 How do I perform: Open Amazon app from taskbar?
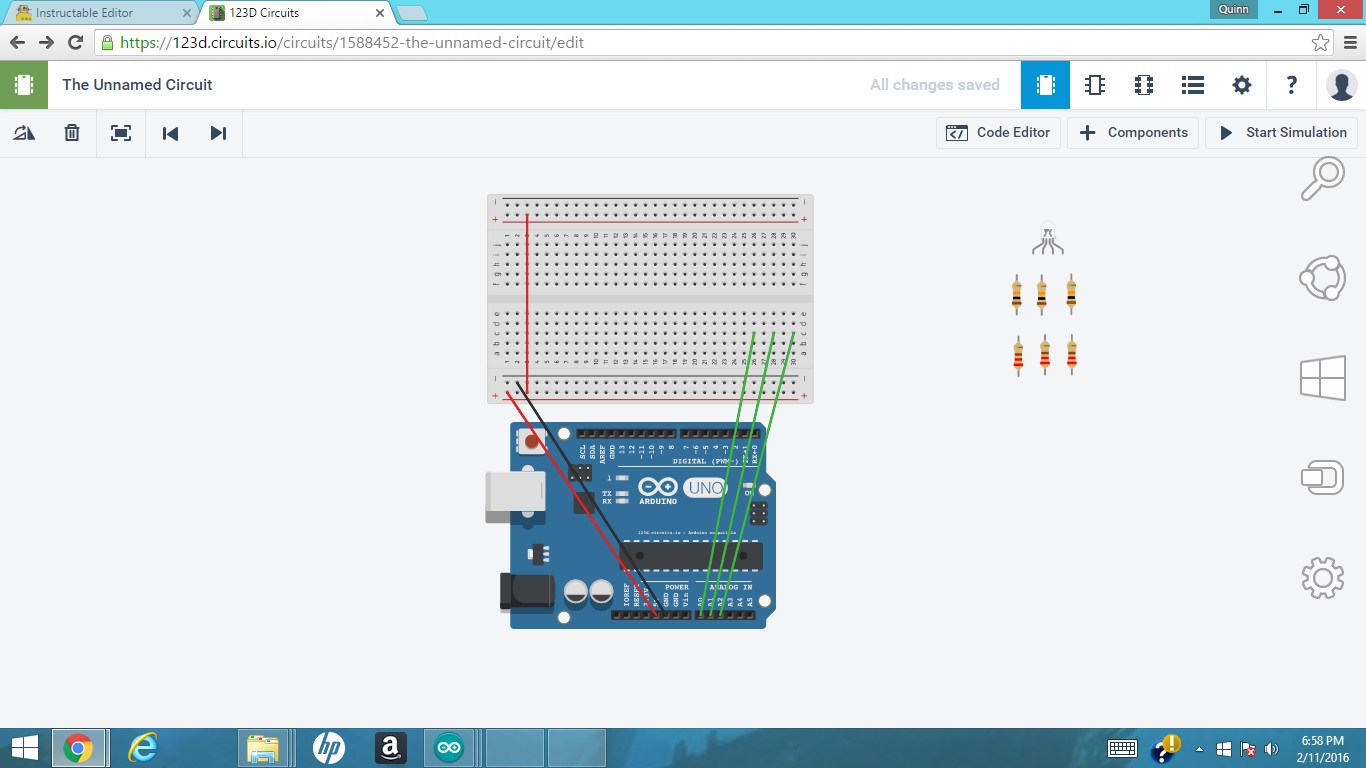[390, 748]
